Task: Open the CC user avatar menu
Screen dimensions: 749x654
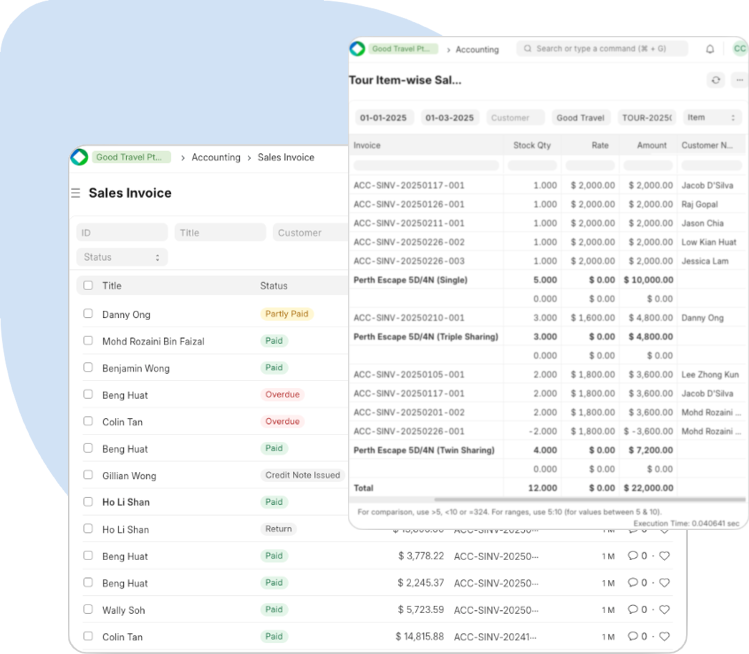Action: [x=739, y=49]
